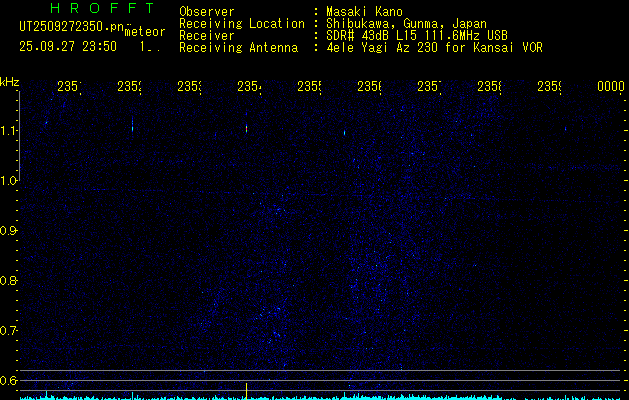Click the 0.7 frequency axis label
The width and height of the screenshot is (629, 400).
pos(8,331)
